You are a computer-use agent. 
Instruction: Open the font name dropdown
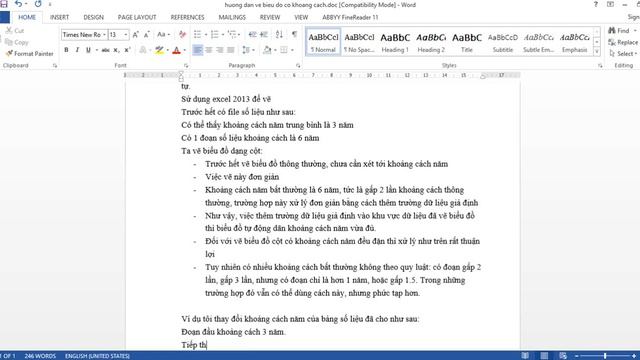tap(104, 35)
